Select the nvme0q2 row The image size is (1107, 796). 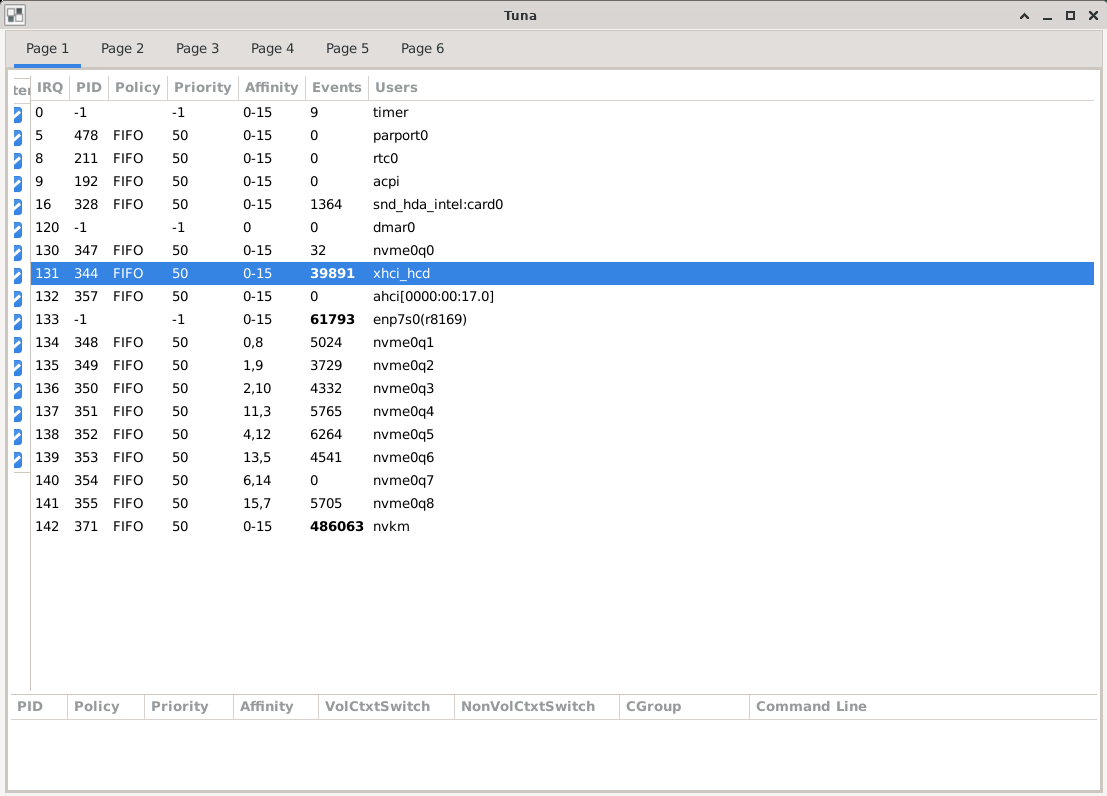(x=562, y=365)
